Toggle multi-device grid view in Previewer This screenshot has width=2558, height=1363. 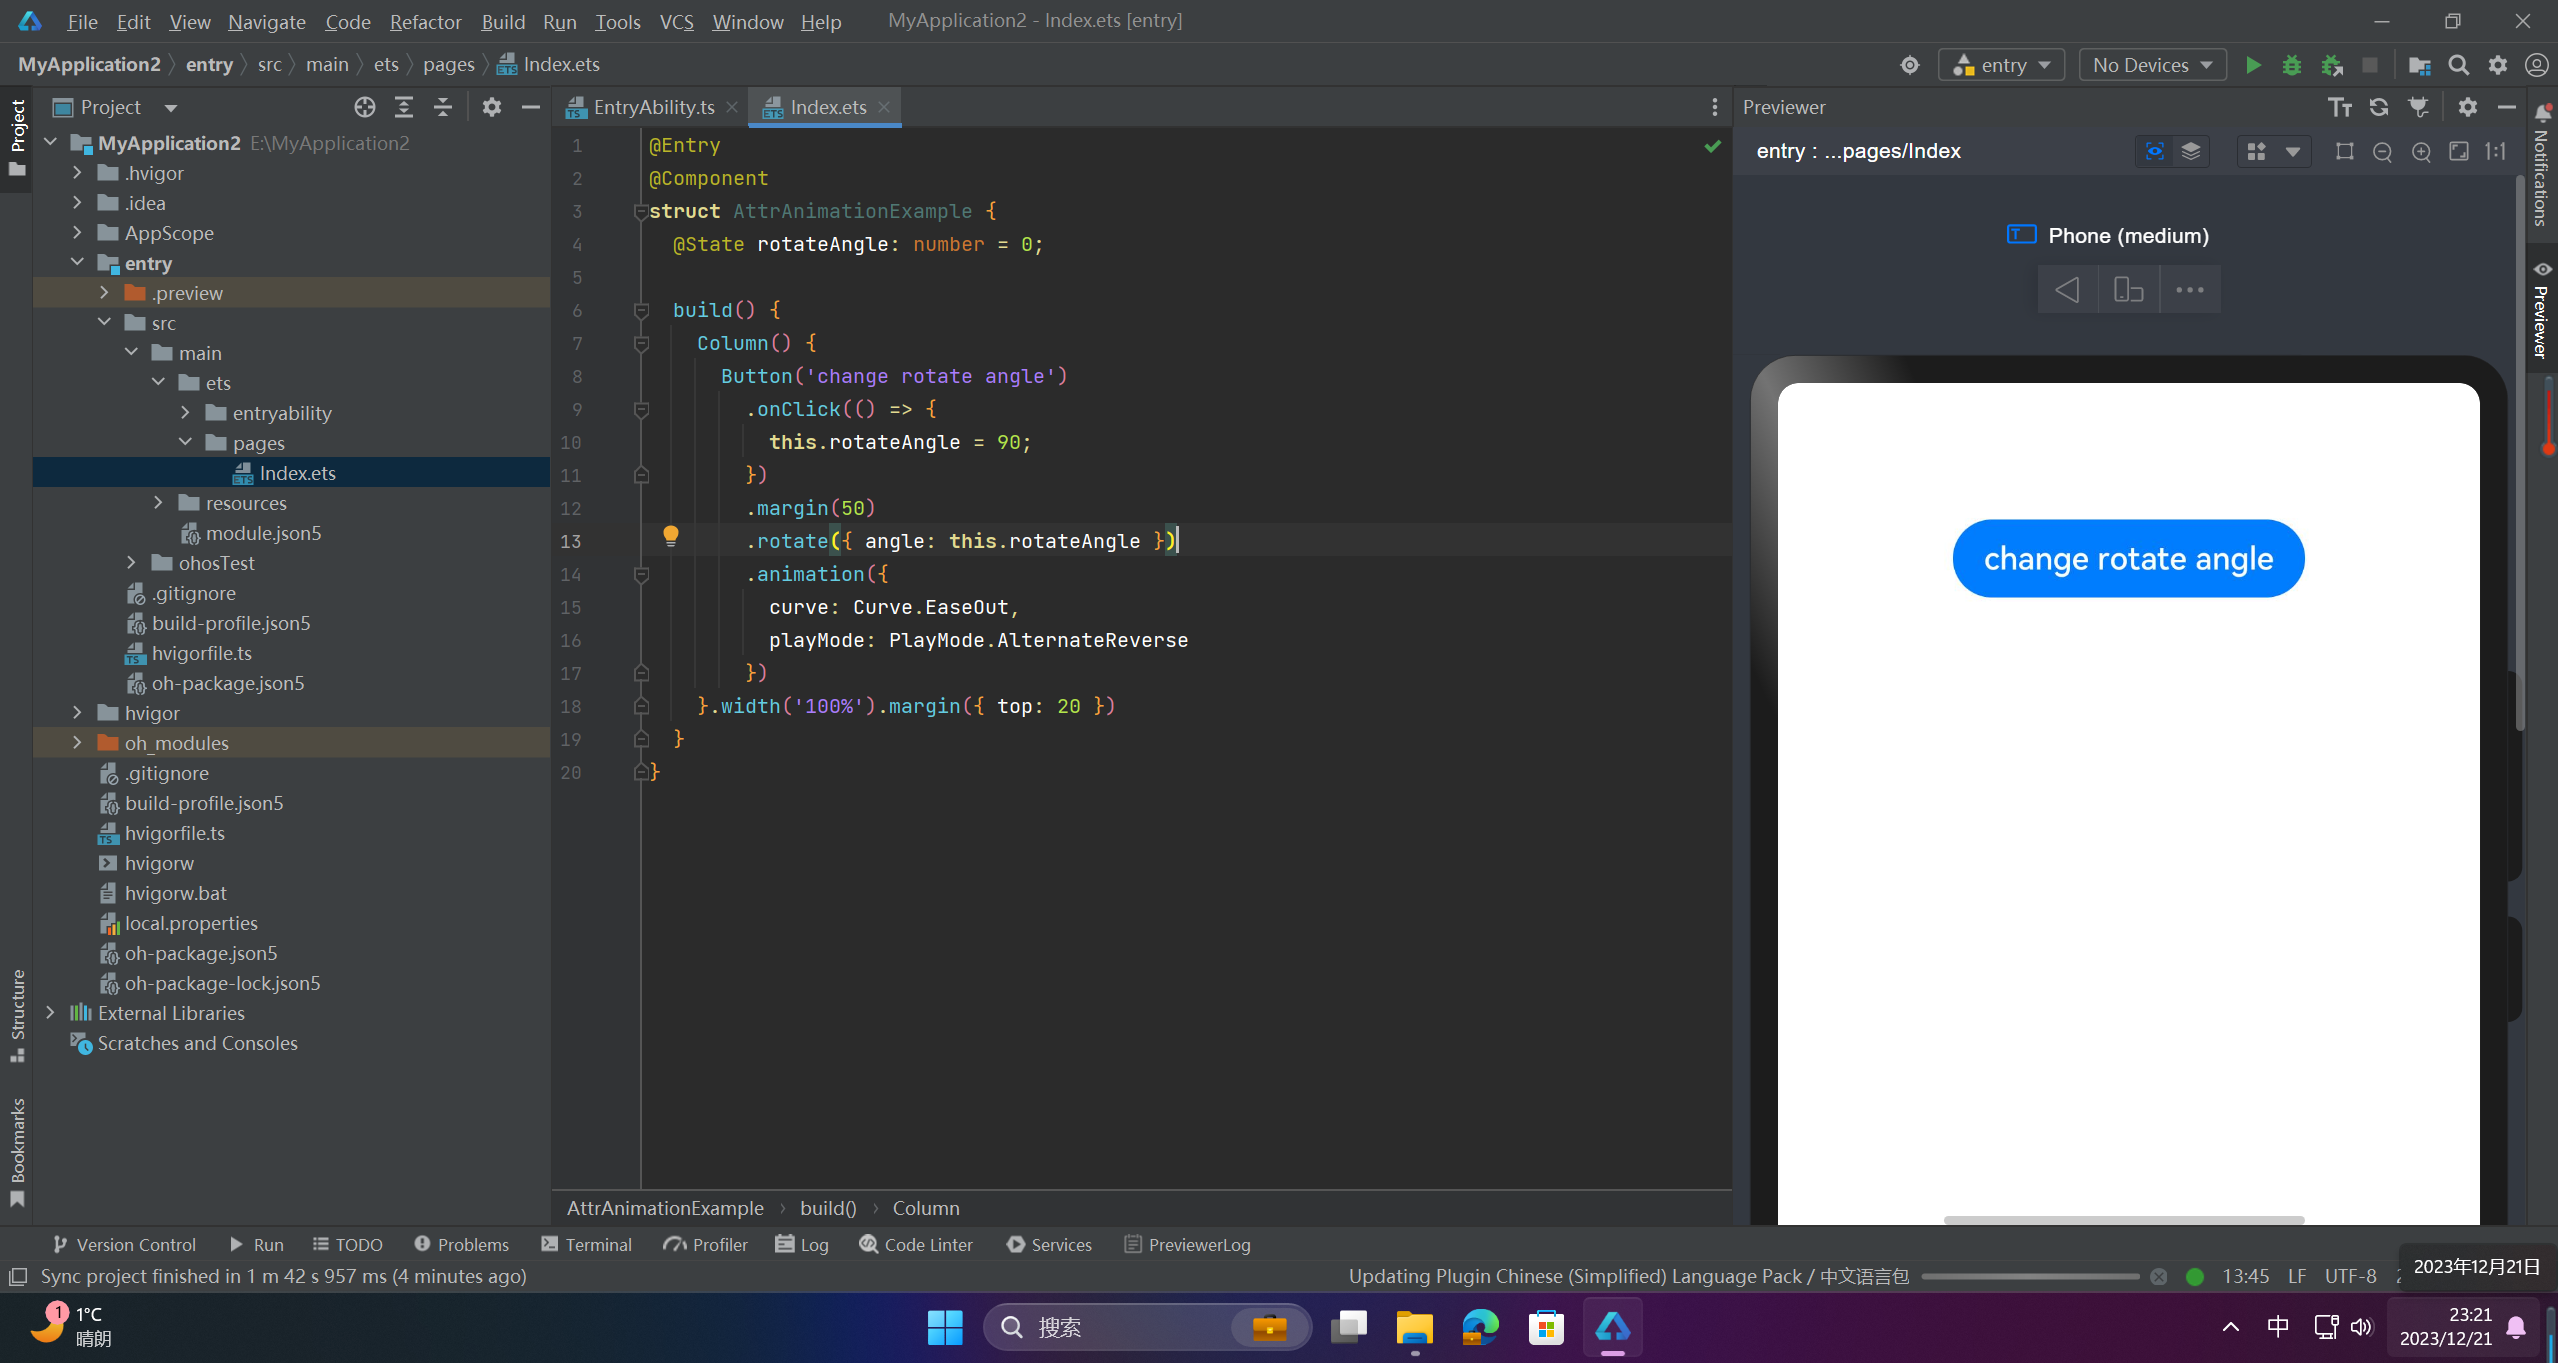(2256, 151)
